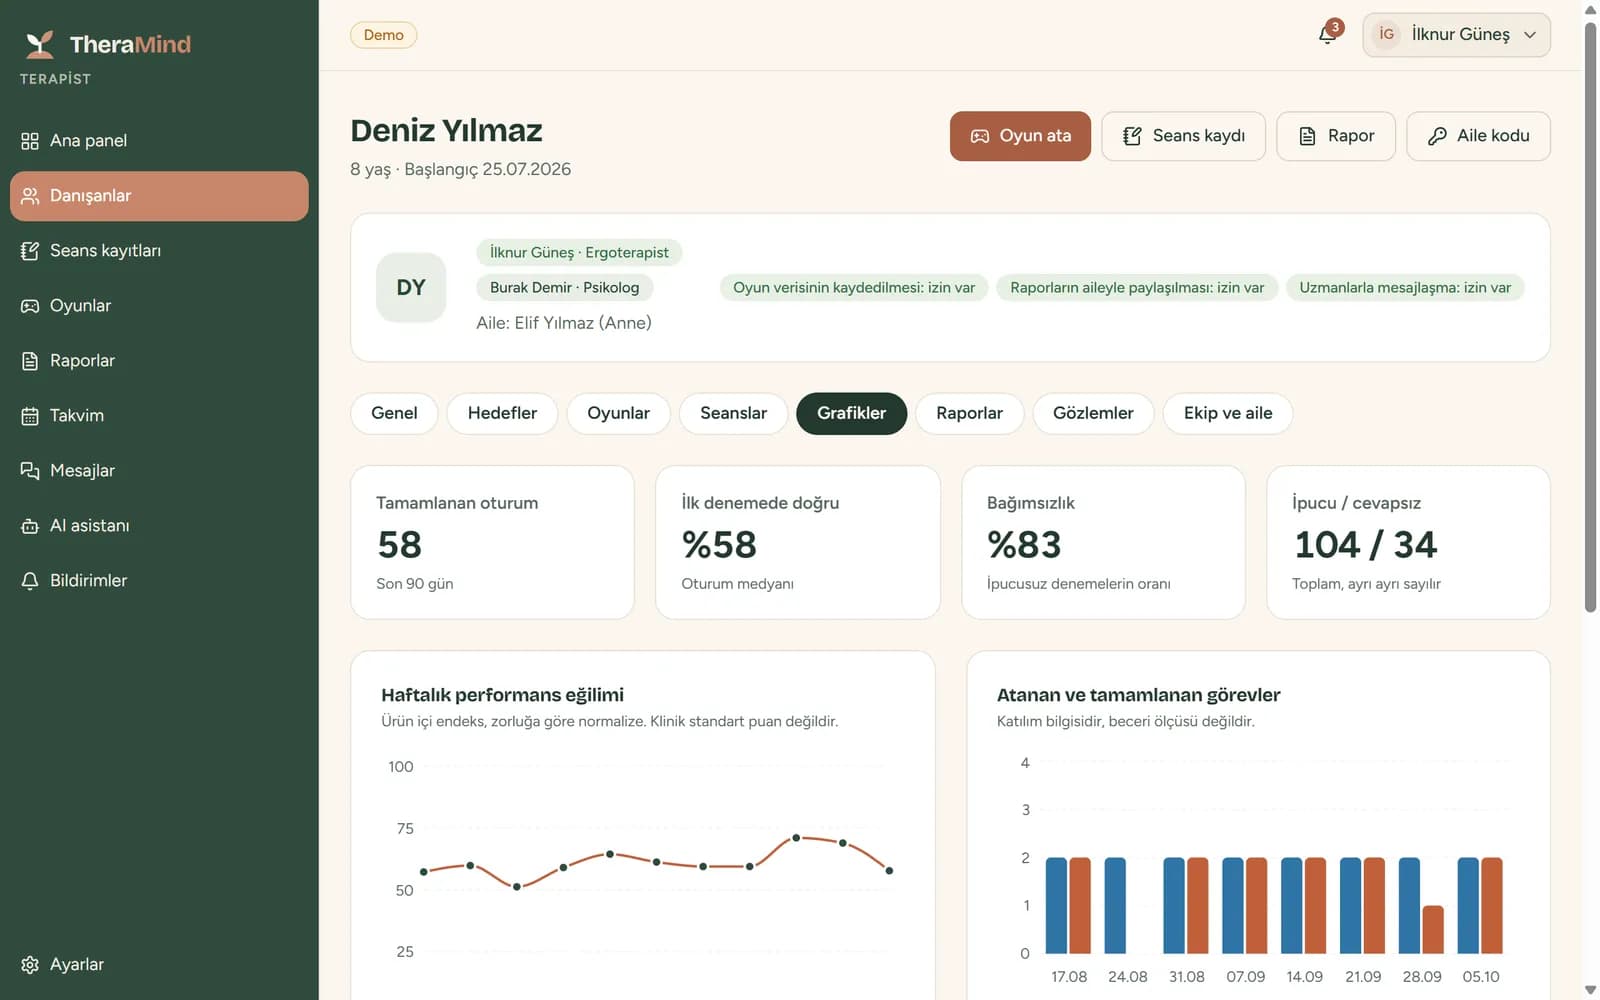1600x1000 pixels.
Task: Open the Takvim calendar page
Action: click(x=159, y=416)
